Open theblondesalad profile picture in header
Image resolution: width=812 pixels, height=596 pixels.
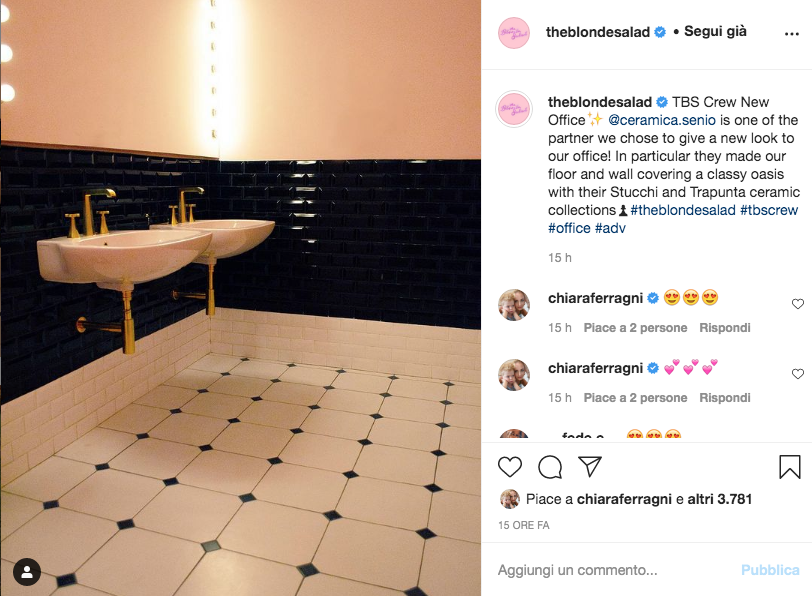click(514, 33)
